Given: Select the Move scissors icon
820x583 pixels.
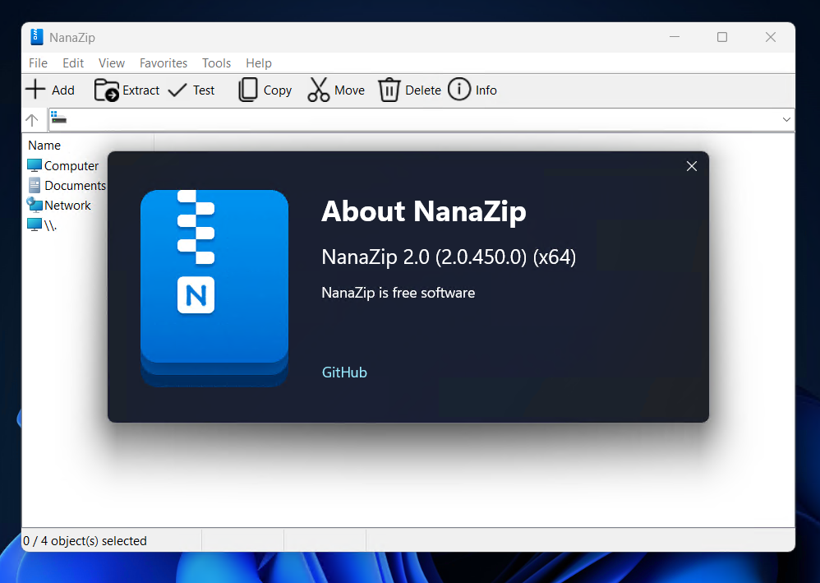Looking at the screenshot, I should point(318,90).
